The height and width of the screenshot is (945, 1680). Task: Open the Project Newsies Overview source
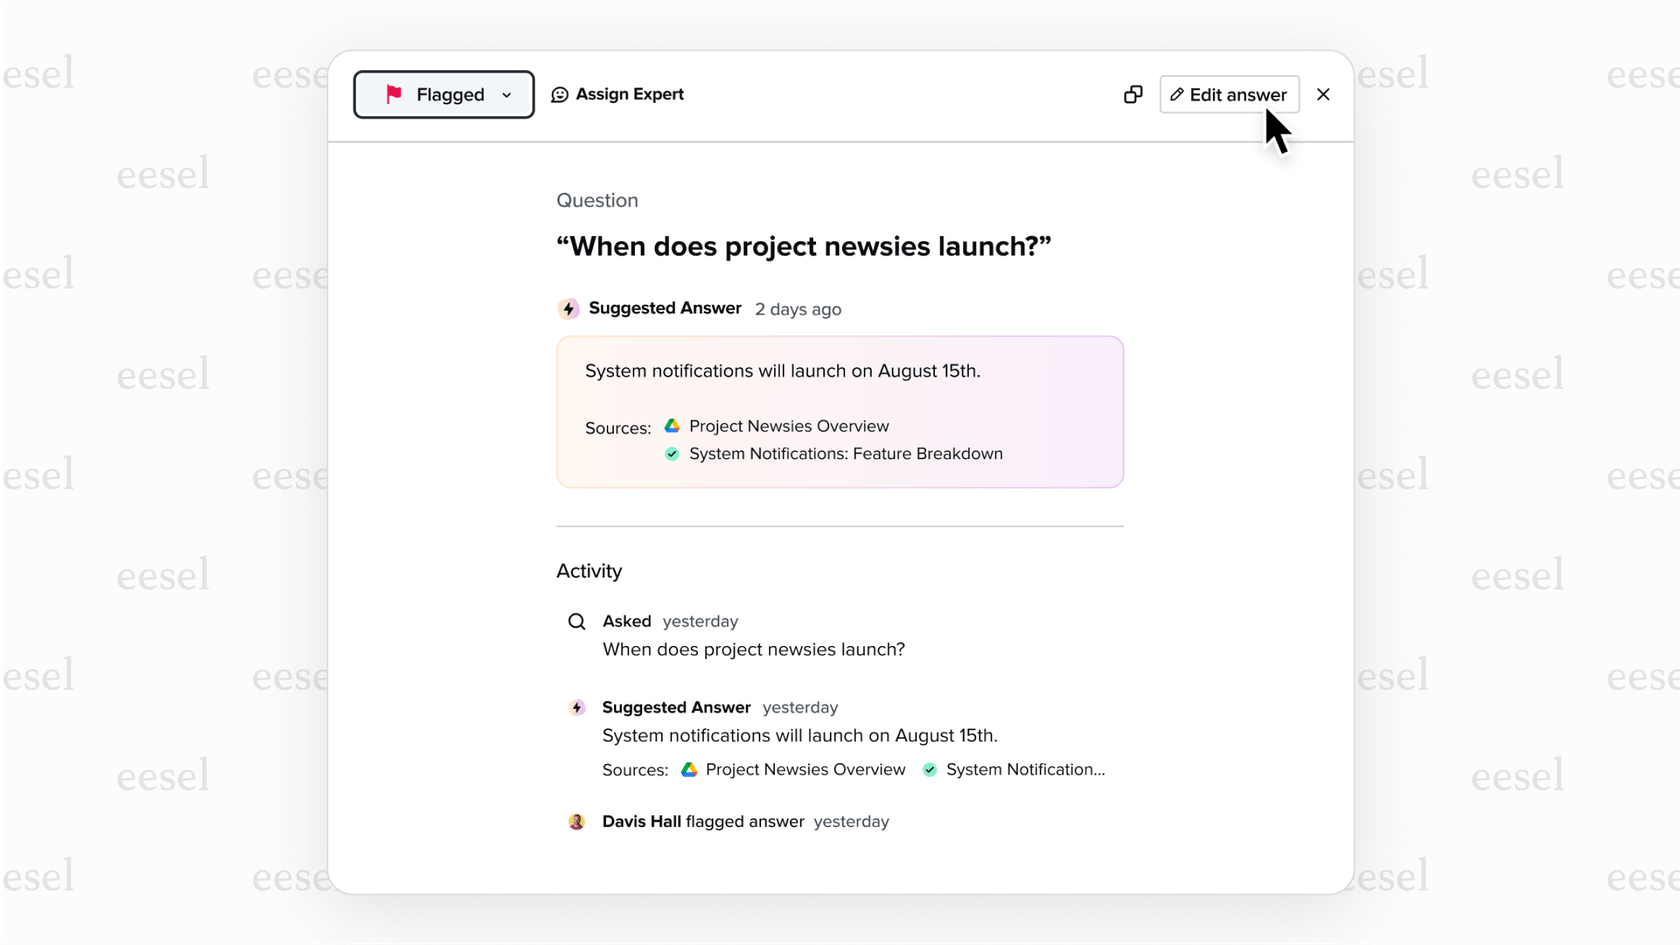coord(789,425)
